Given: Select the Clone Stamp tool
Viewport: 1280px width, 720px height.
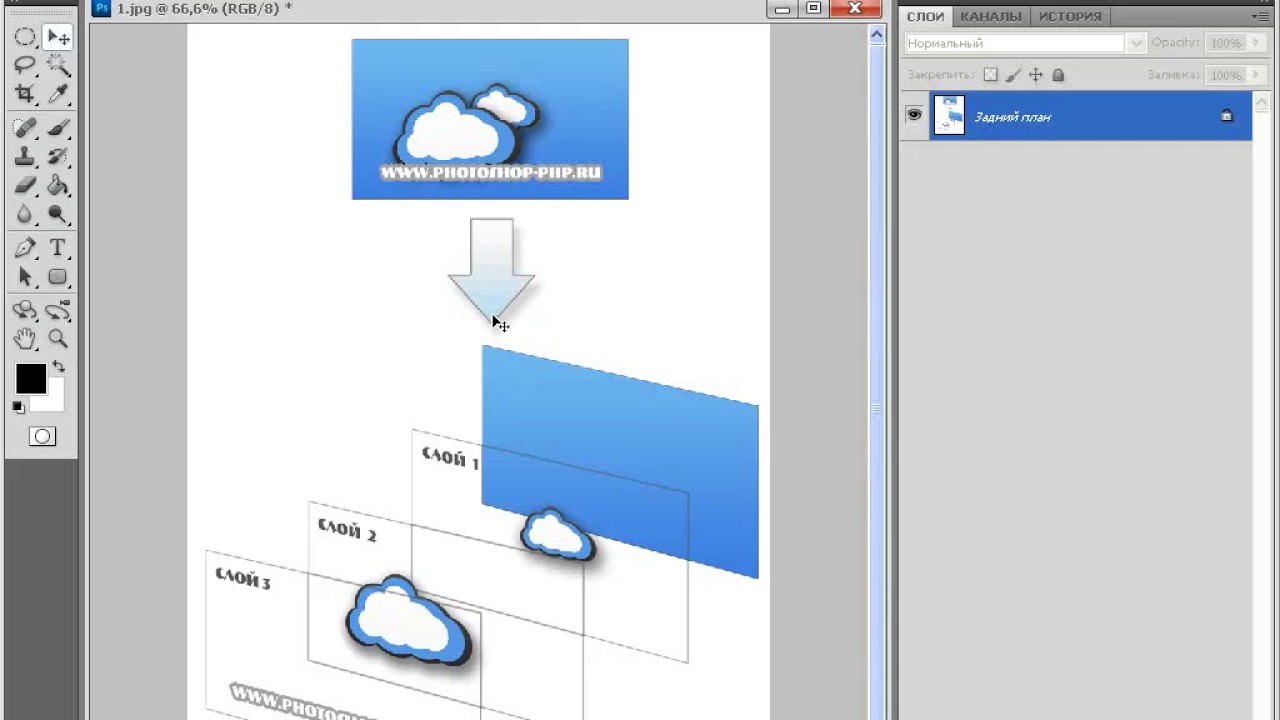Looking at the screenshot, I should coord(25,156).
